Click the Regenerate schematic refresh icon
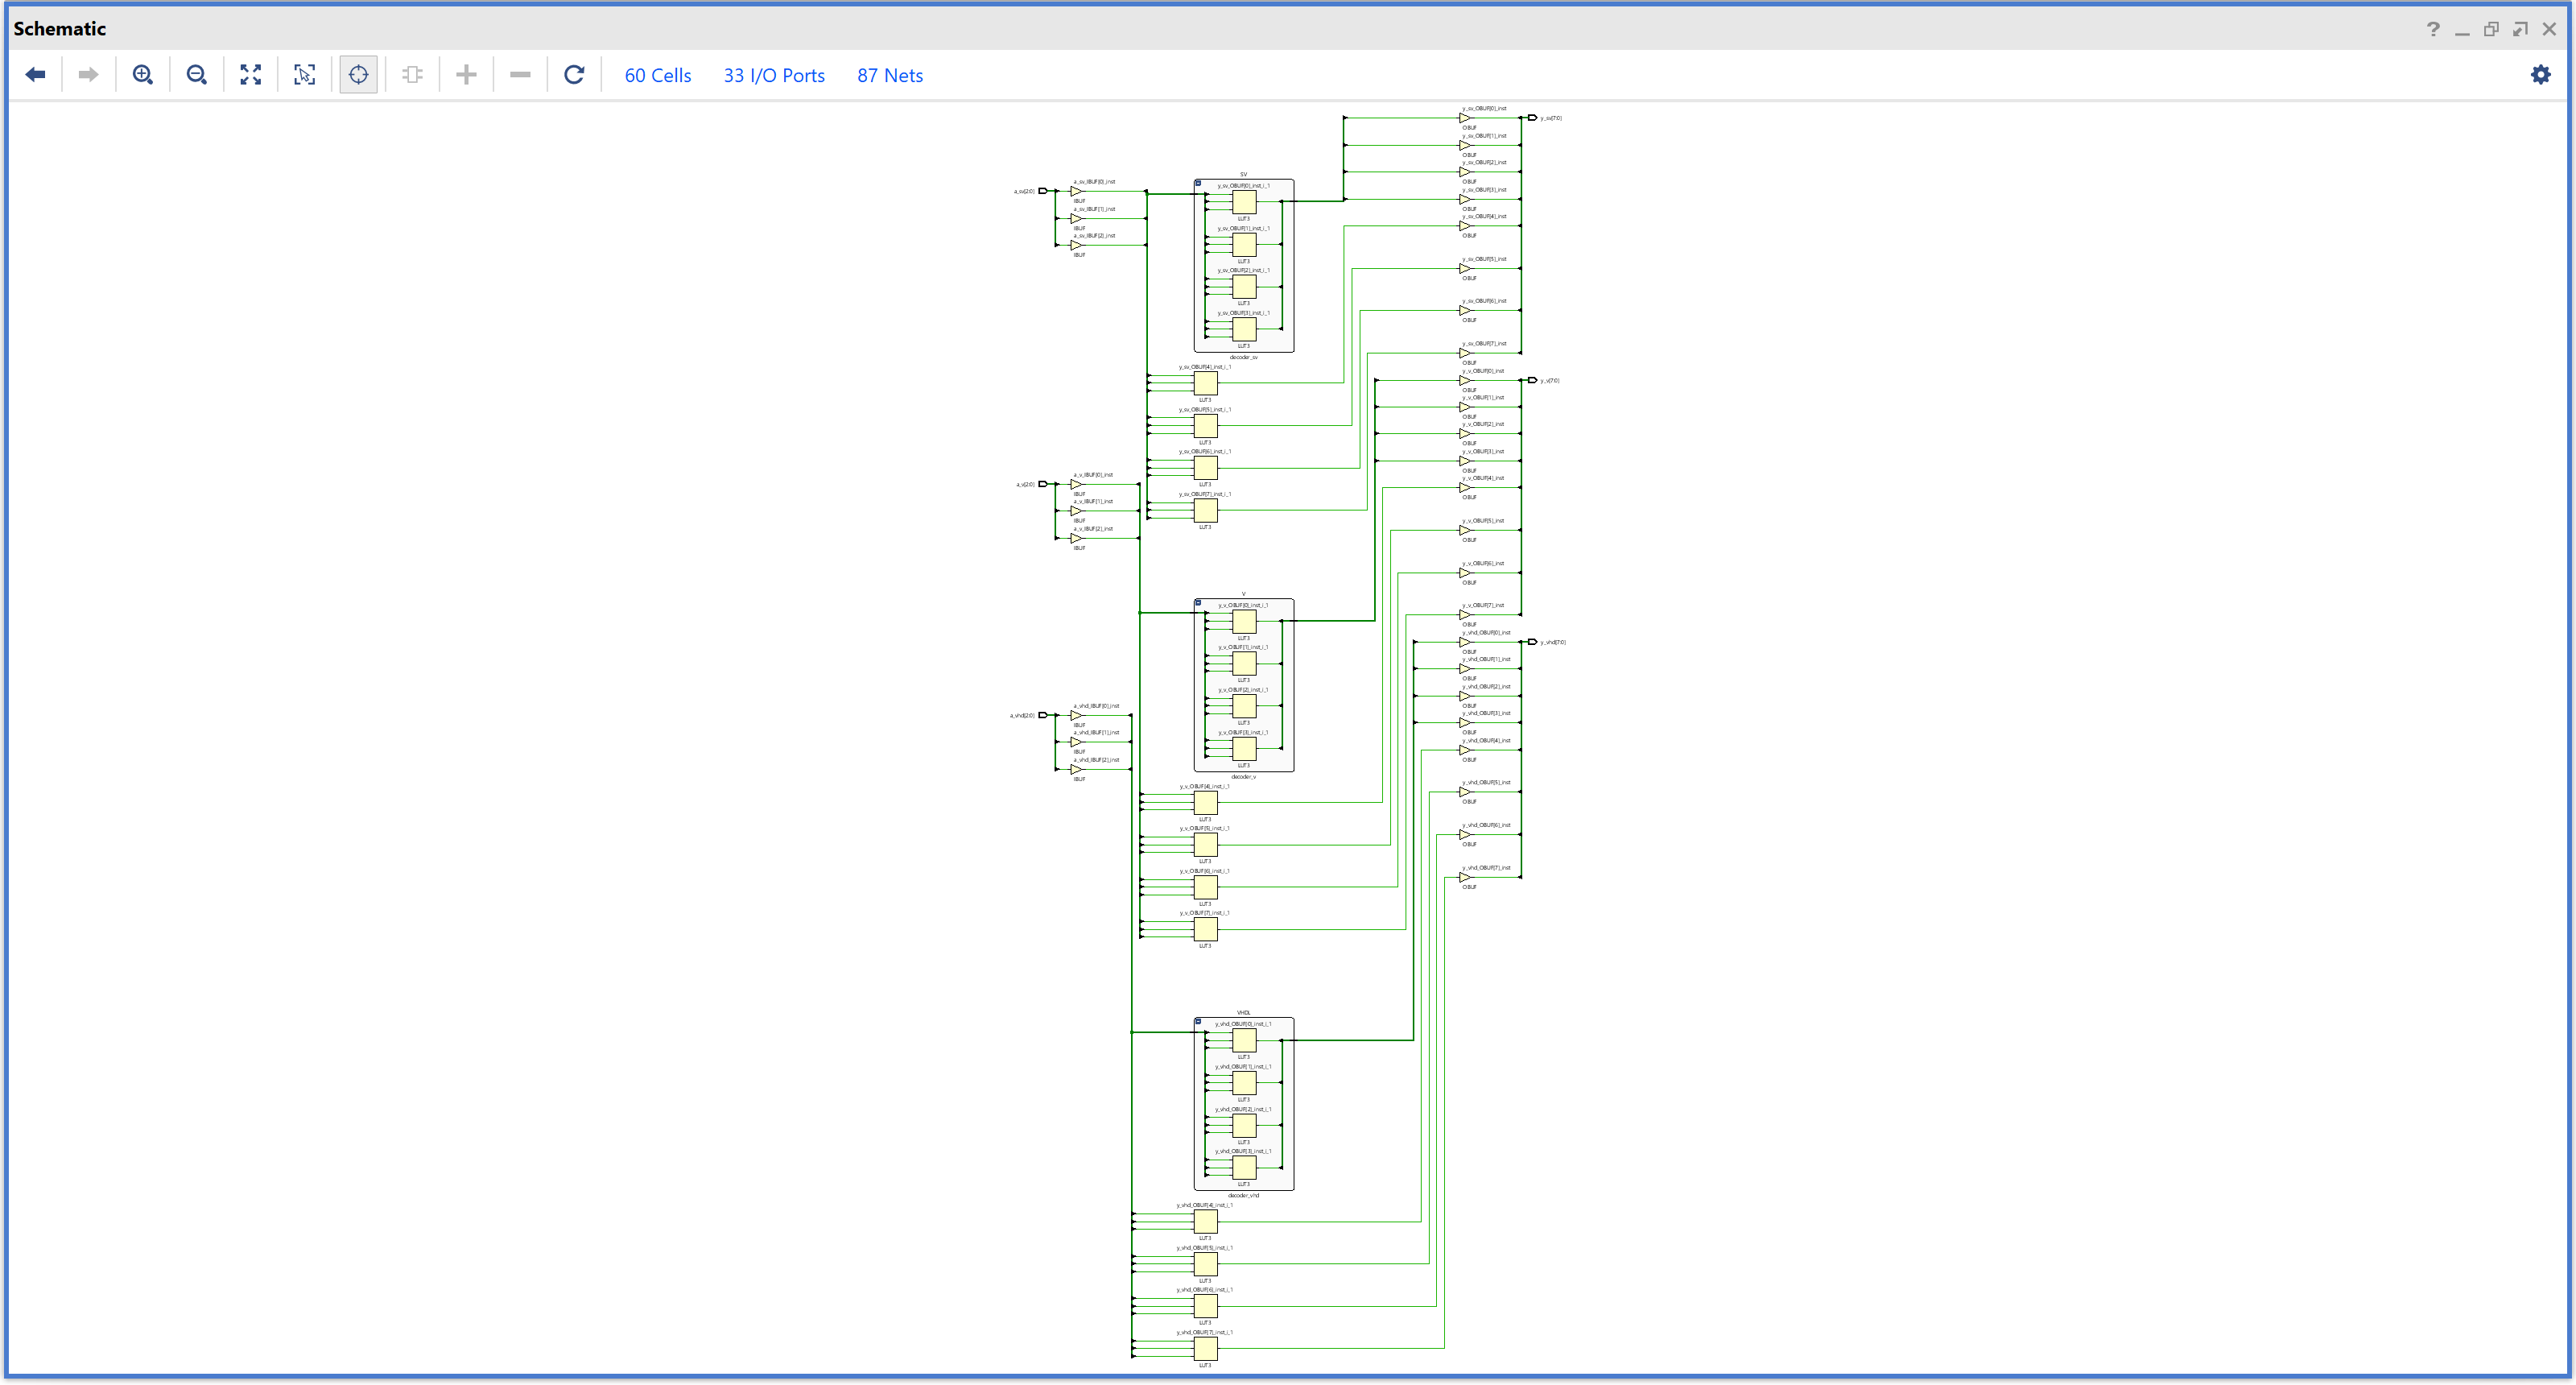This screenshot has height=1385, width=2576. click(574, 75)
